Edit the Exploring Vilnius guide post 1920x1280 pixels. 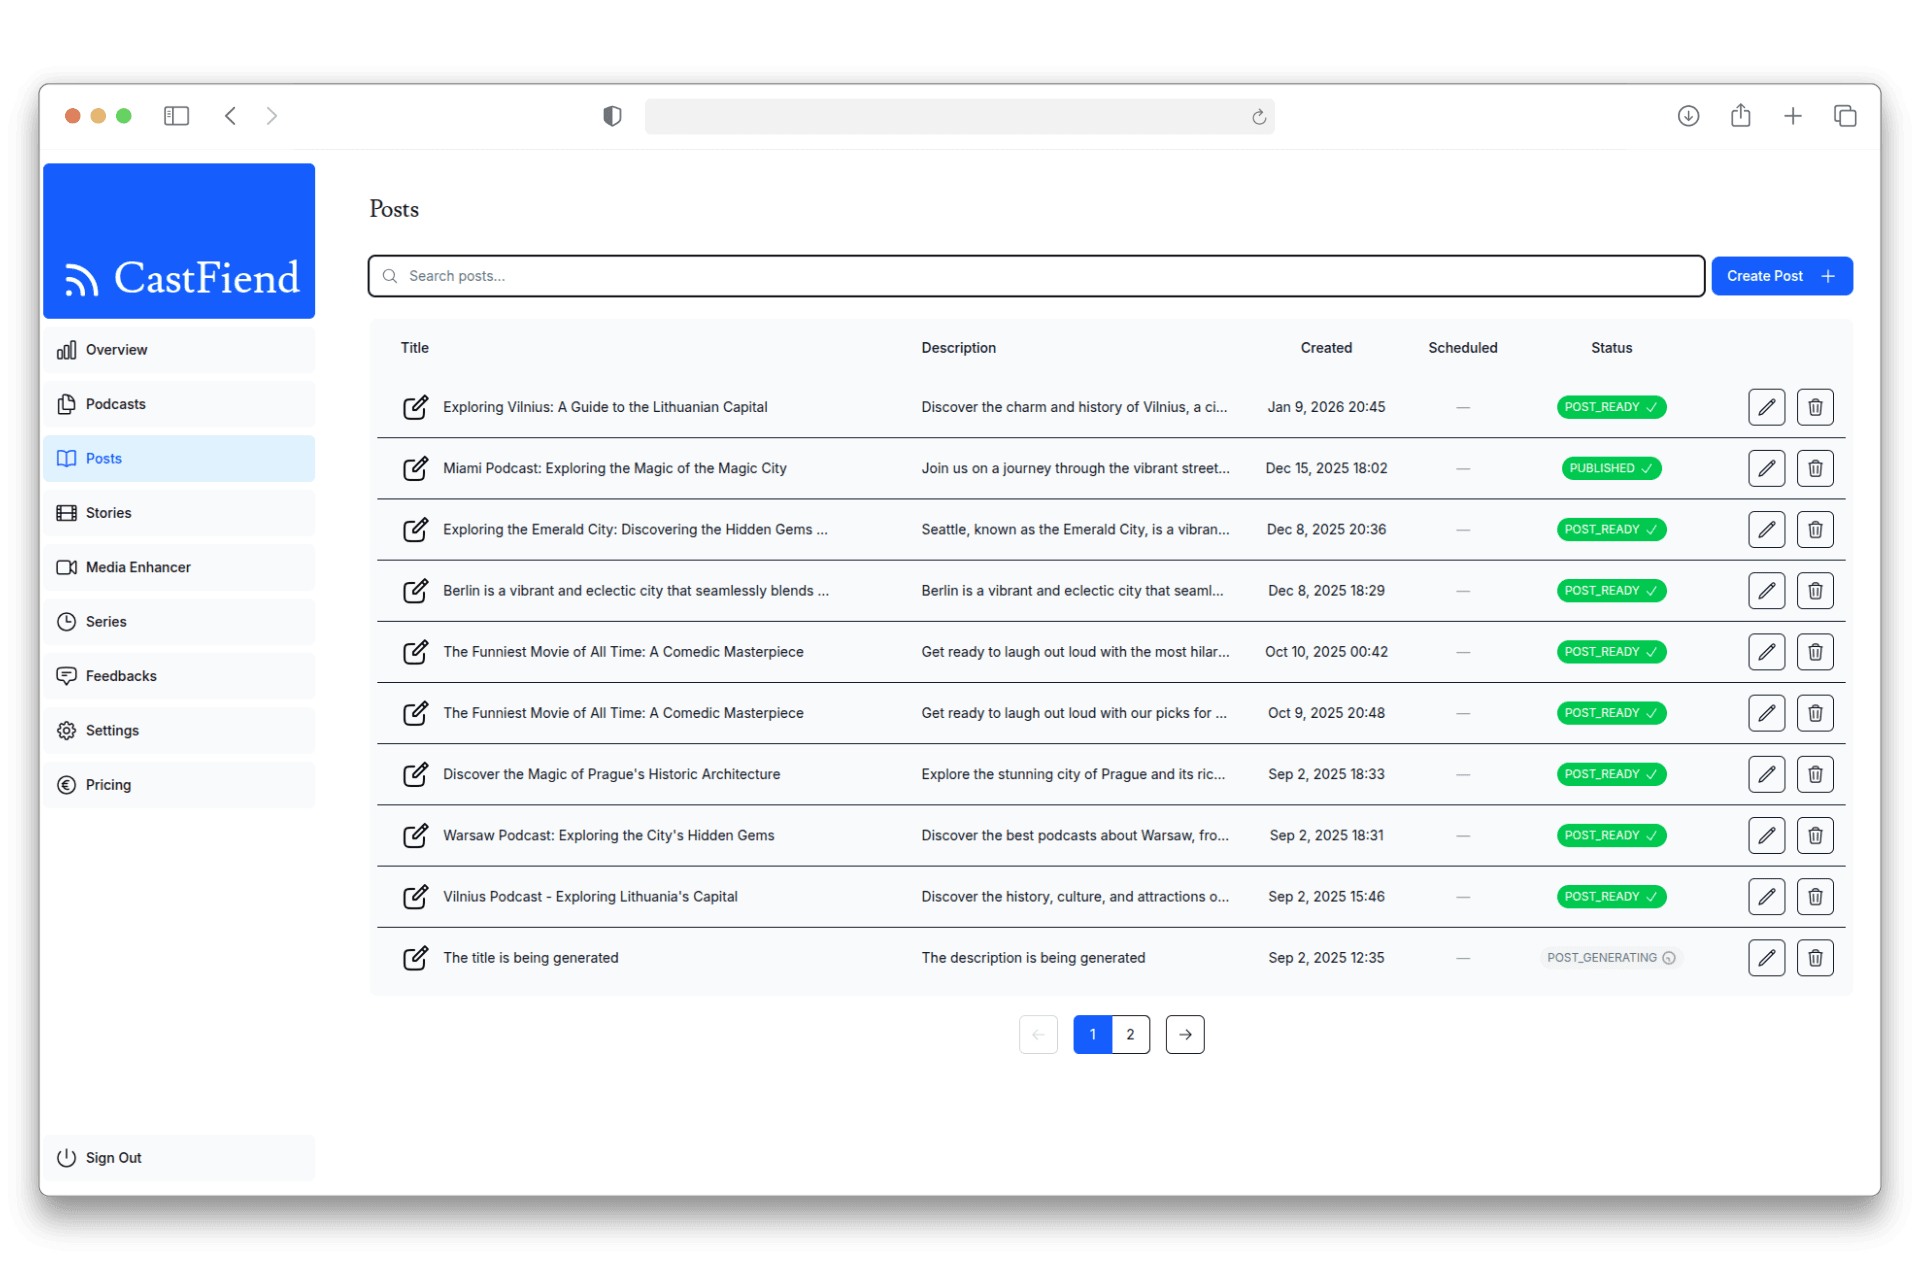tap(1766, 407)
